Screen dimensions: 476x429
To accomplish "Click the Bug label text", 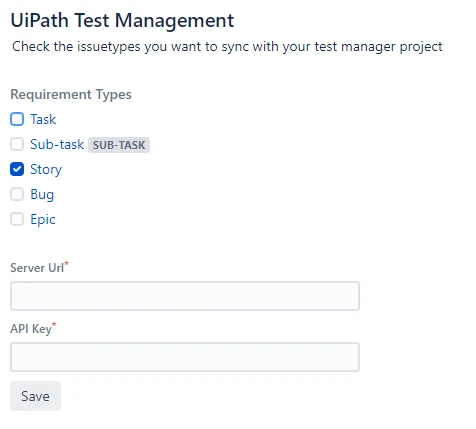I will [x=42, y=195].
